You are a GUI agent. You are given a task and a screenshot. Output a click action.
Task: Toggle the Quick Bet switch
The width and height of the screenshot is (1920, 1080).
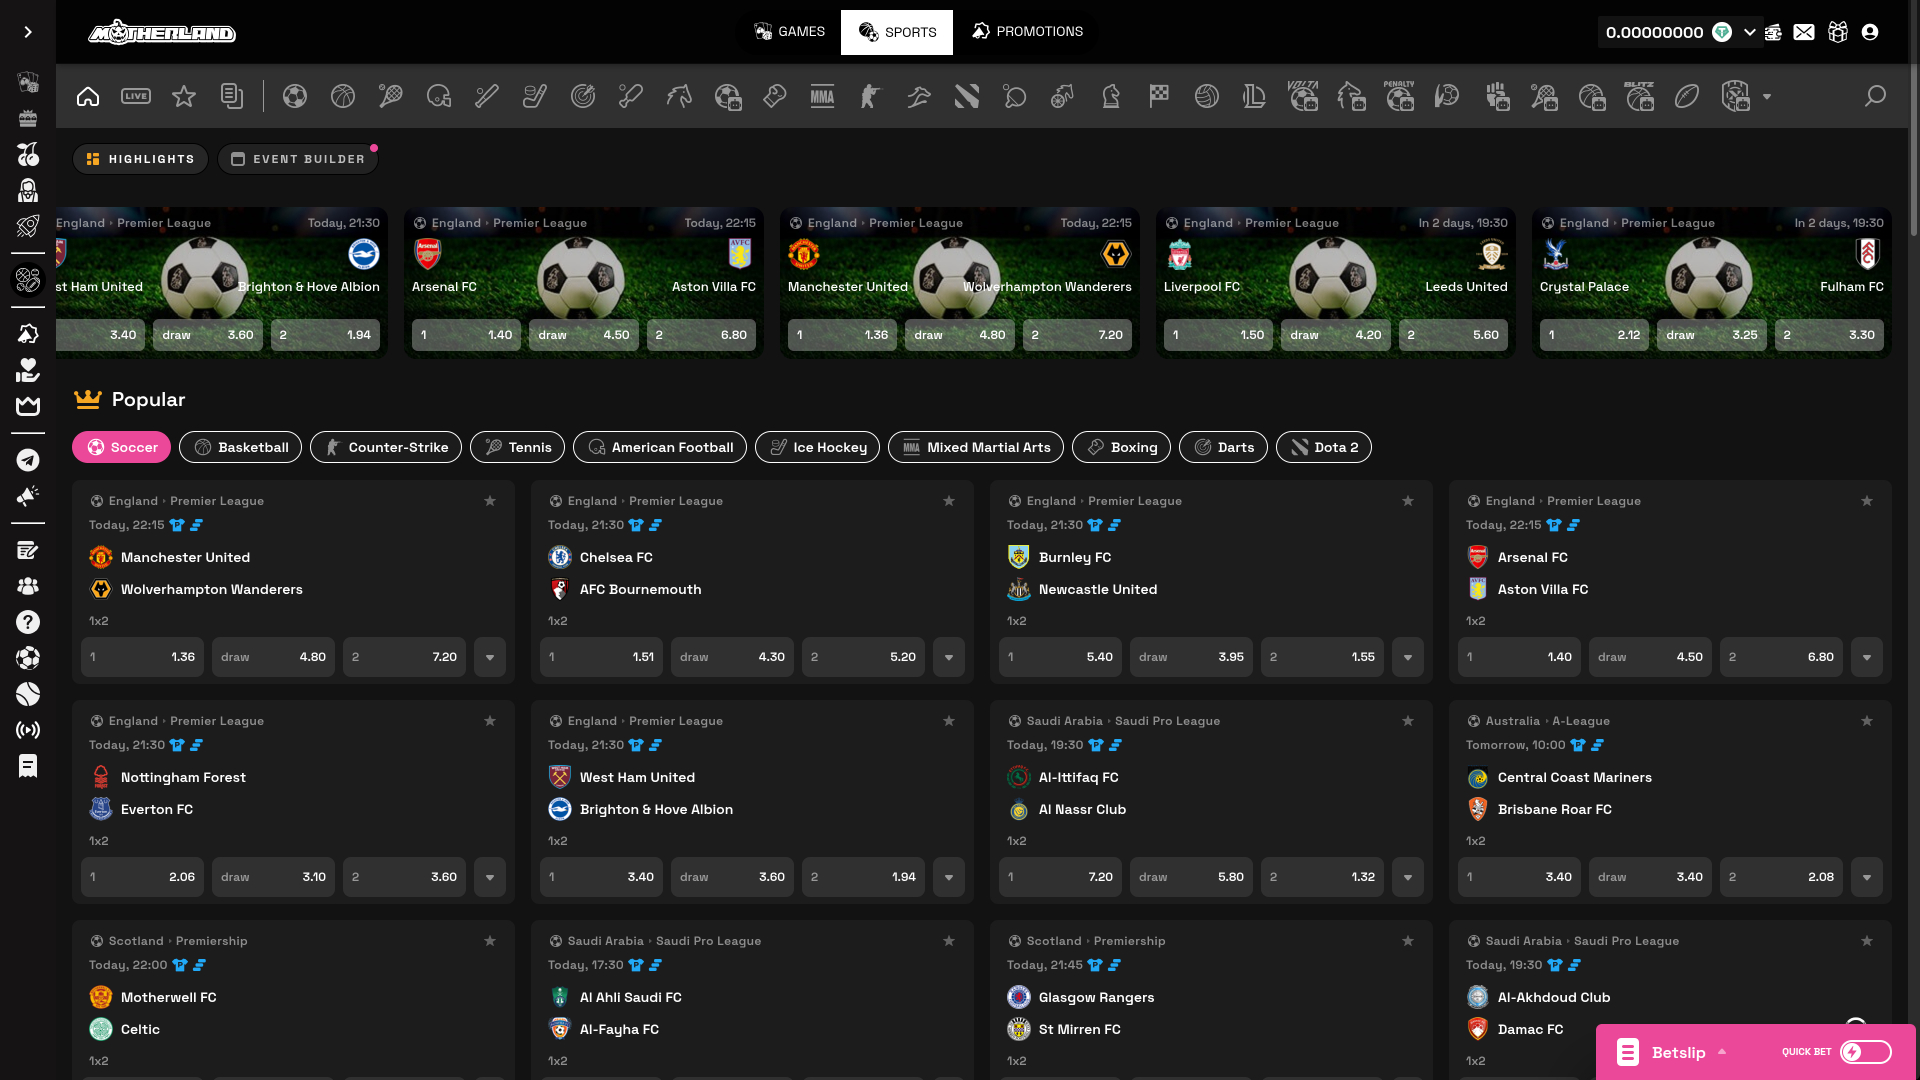pyautogui.click(x=1866, y=1052)
